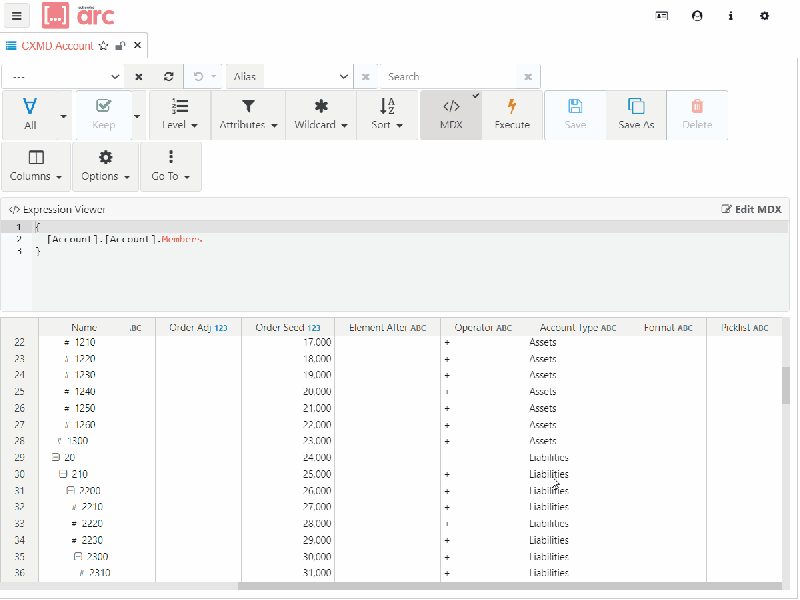800x600 pixels.
Task: Open the settings gear in header
Action: point(764,16)
